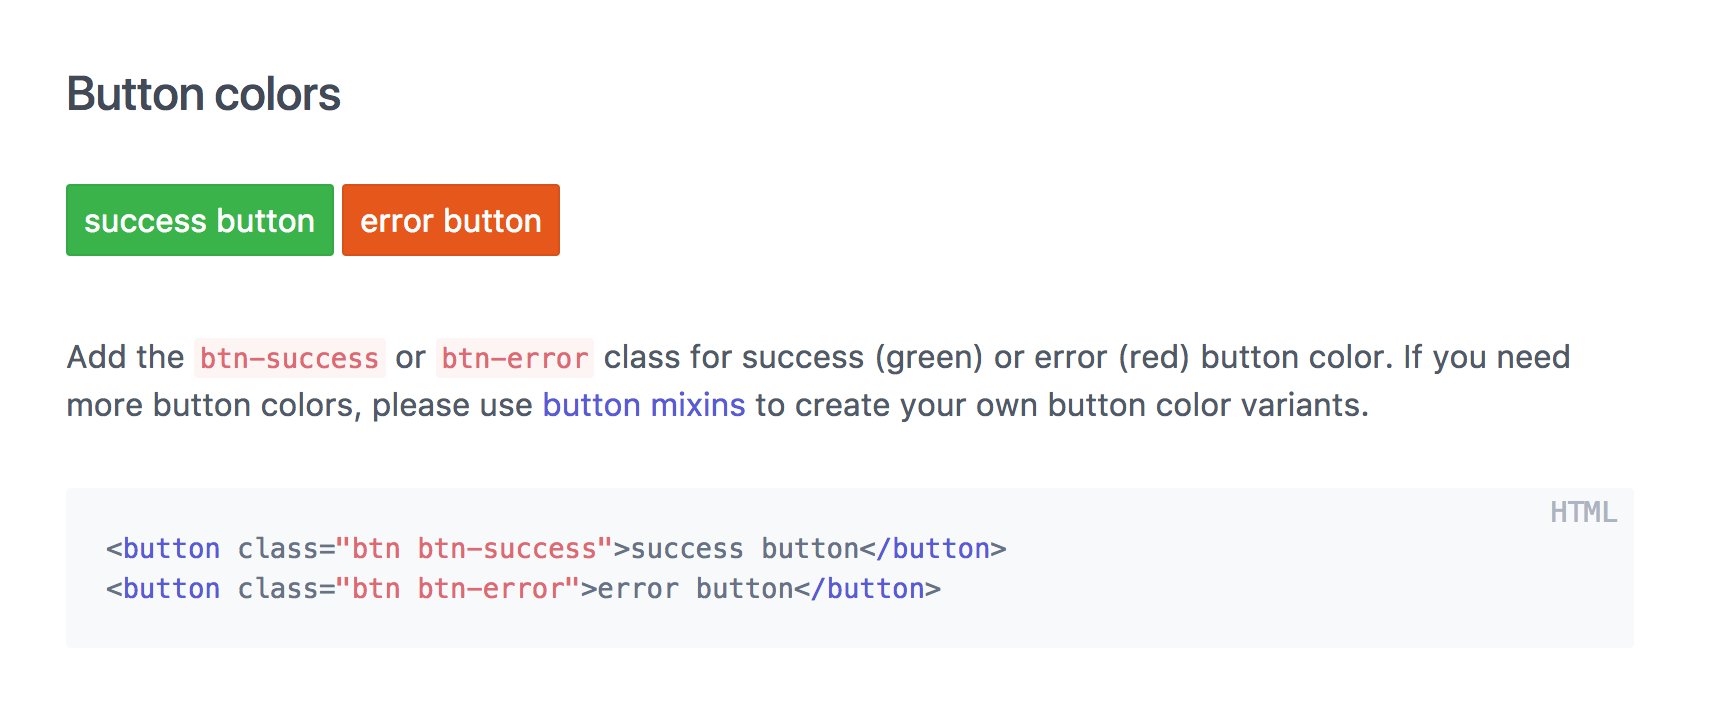Click the word "success" inside green button
The height and width of the screenshot is (712, 1734).
(145, 221)
